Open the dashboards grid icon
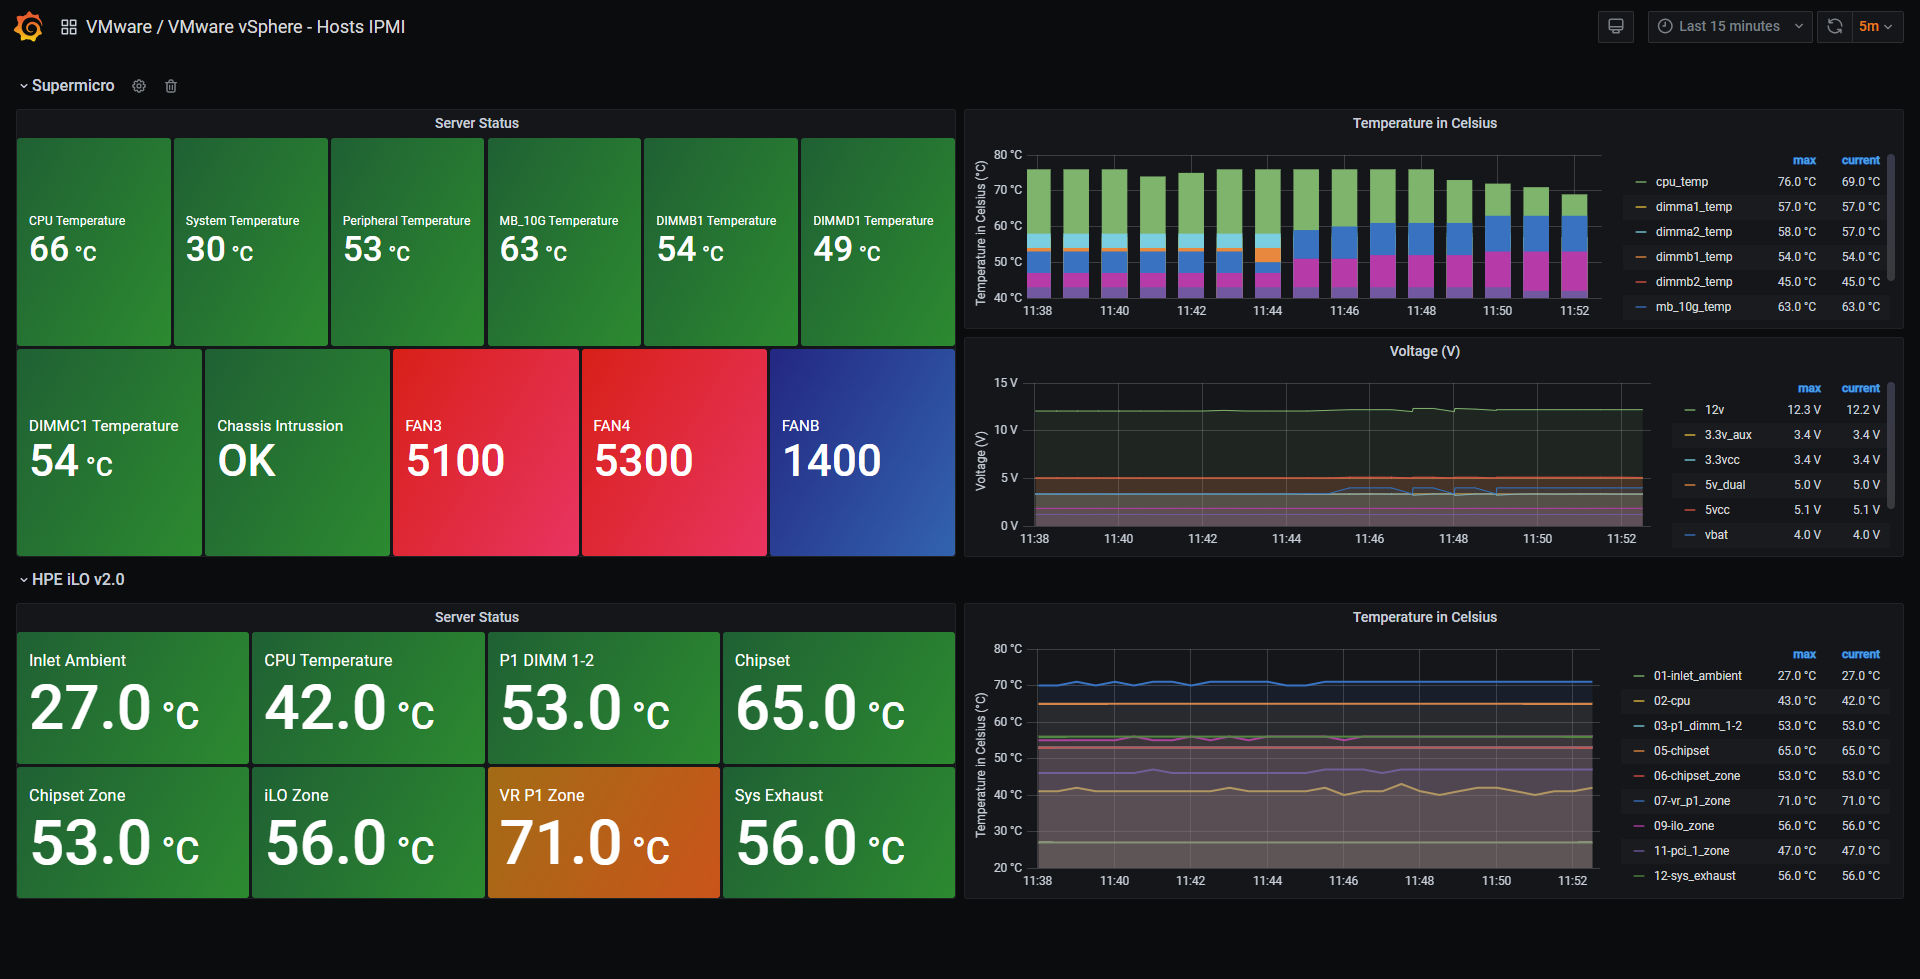 click(69, 27)
